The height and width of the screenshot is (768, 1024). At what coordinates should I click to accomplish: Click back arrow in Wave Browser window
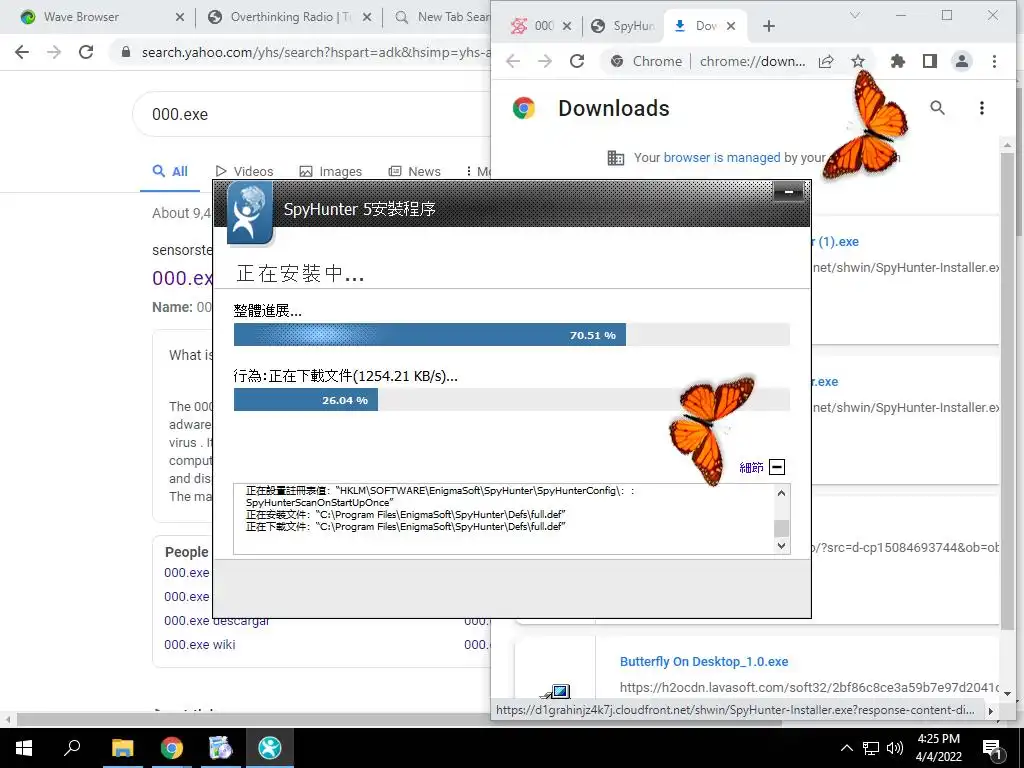22,52
